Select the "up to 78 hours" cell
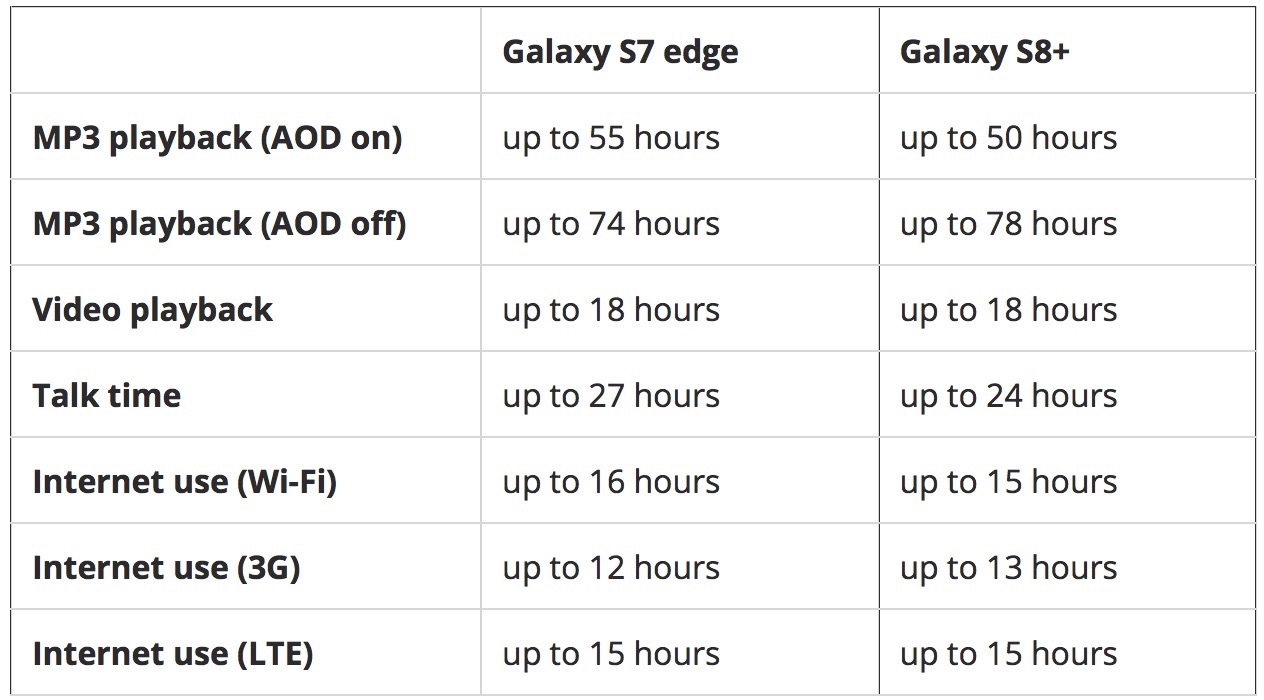 1008,224
